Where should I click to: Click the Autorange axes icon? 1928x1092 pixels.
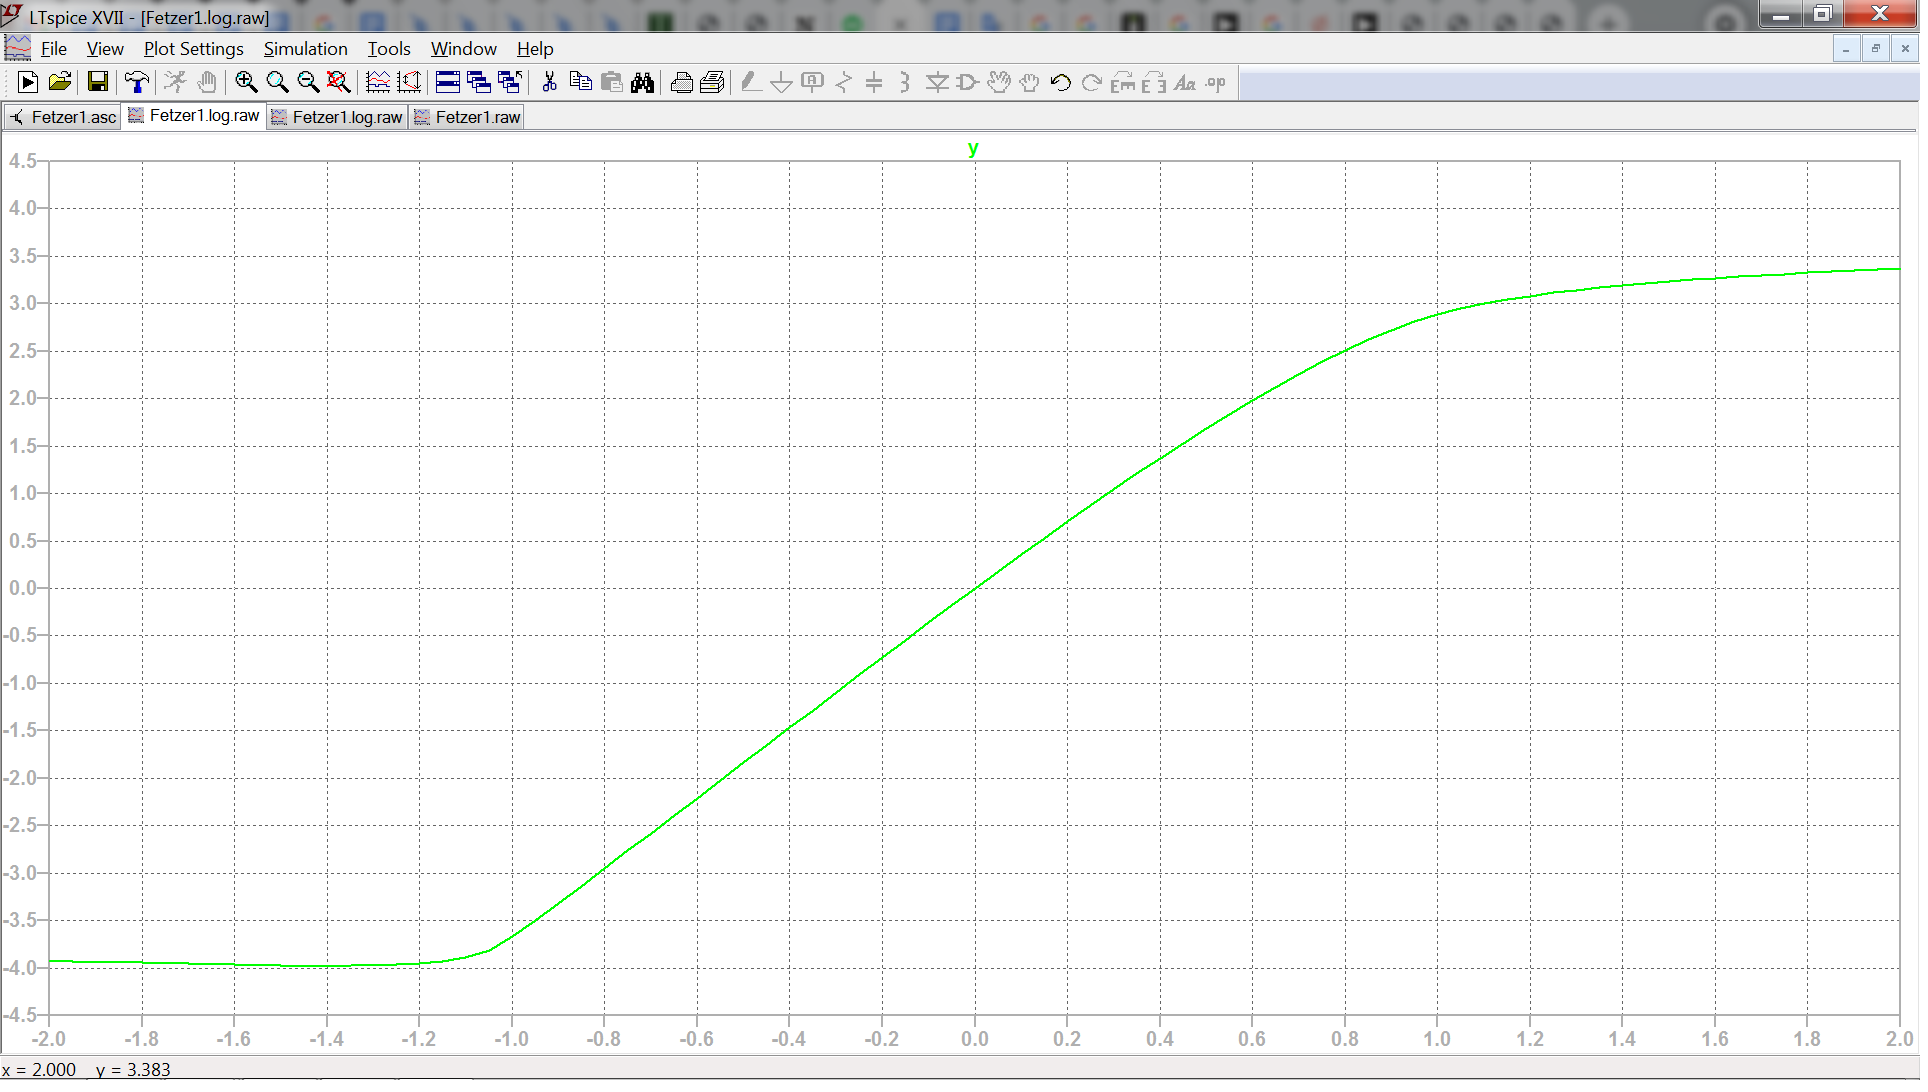click(409, 83)
